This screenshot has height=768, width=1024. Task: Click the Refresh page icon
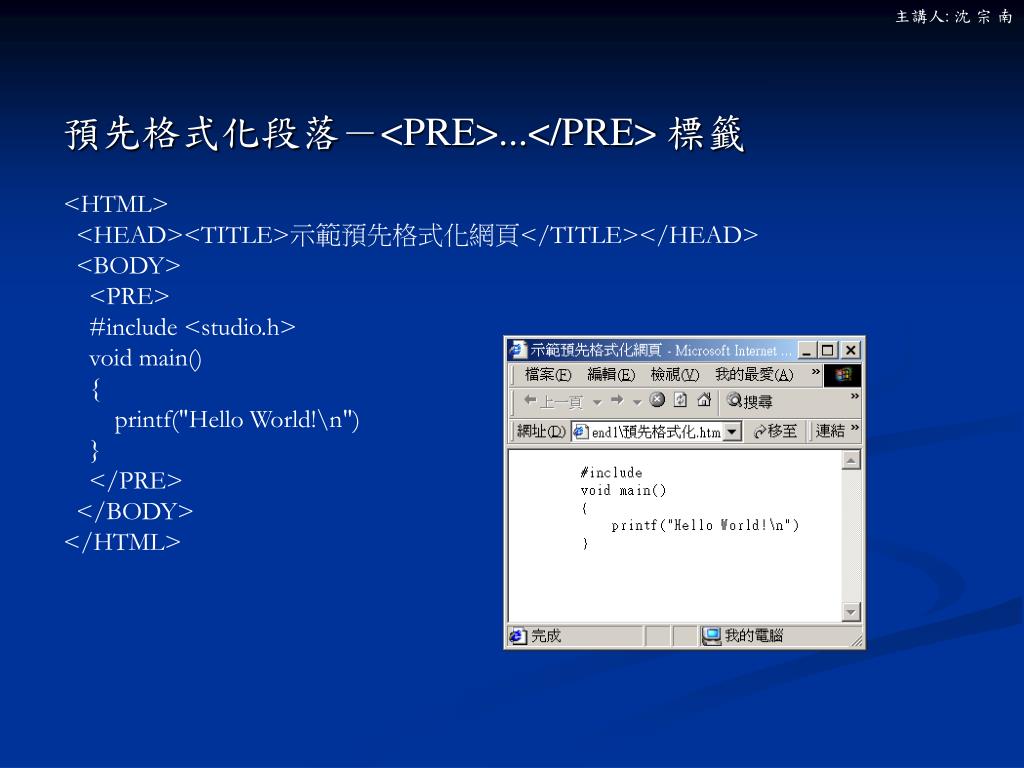(x=680, y=400)
